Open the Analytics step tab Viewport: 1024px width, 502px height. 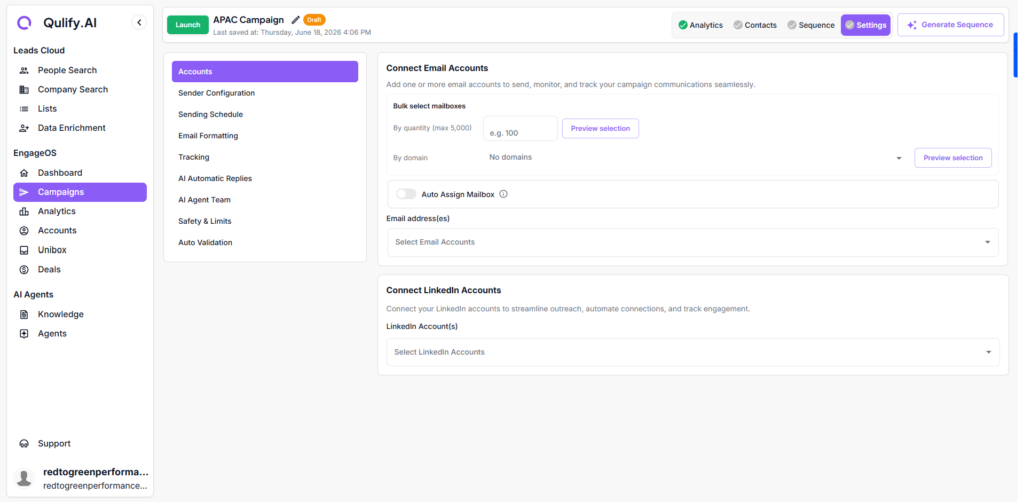pyautogui.click(x=701, y=25)
